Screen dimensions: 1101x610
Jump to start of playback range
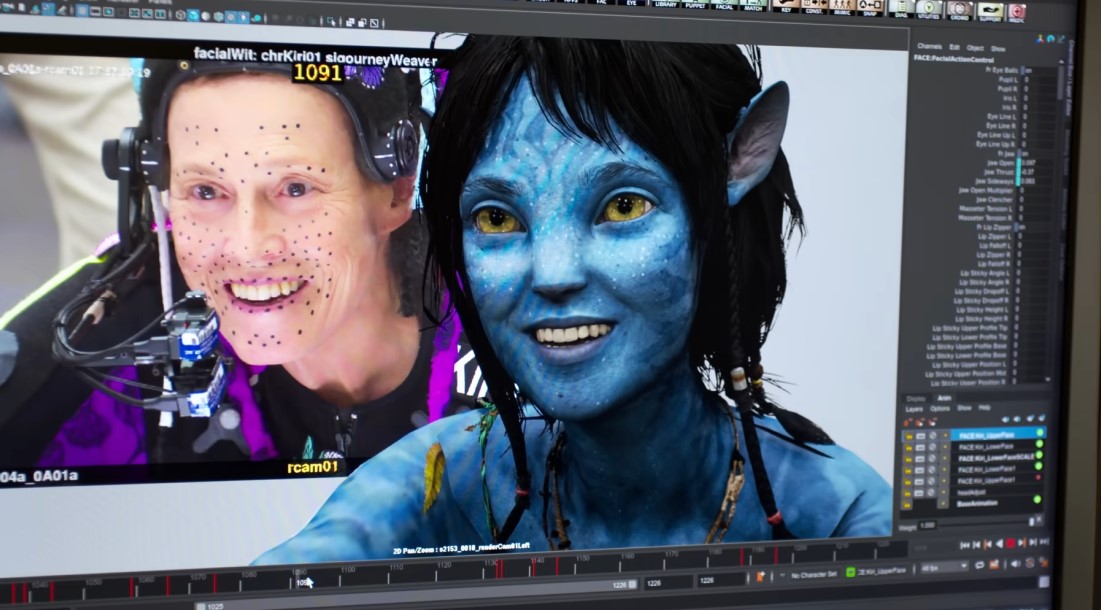(x=964, y=544)
